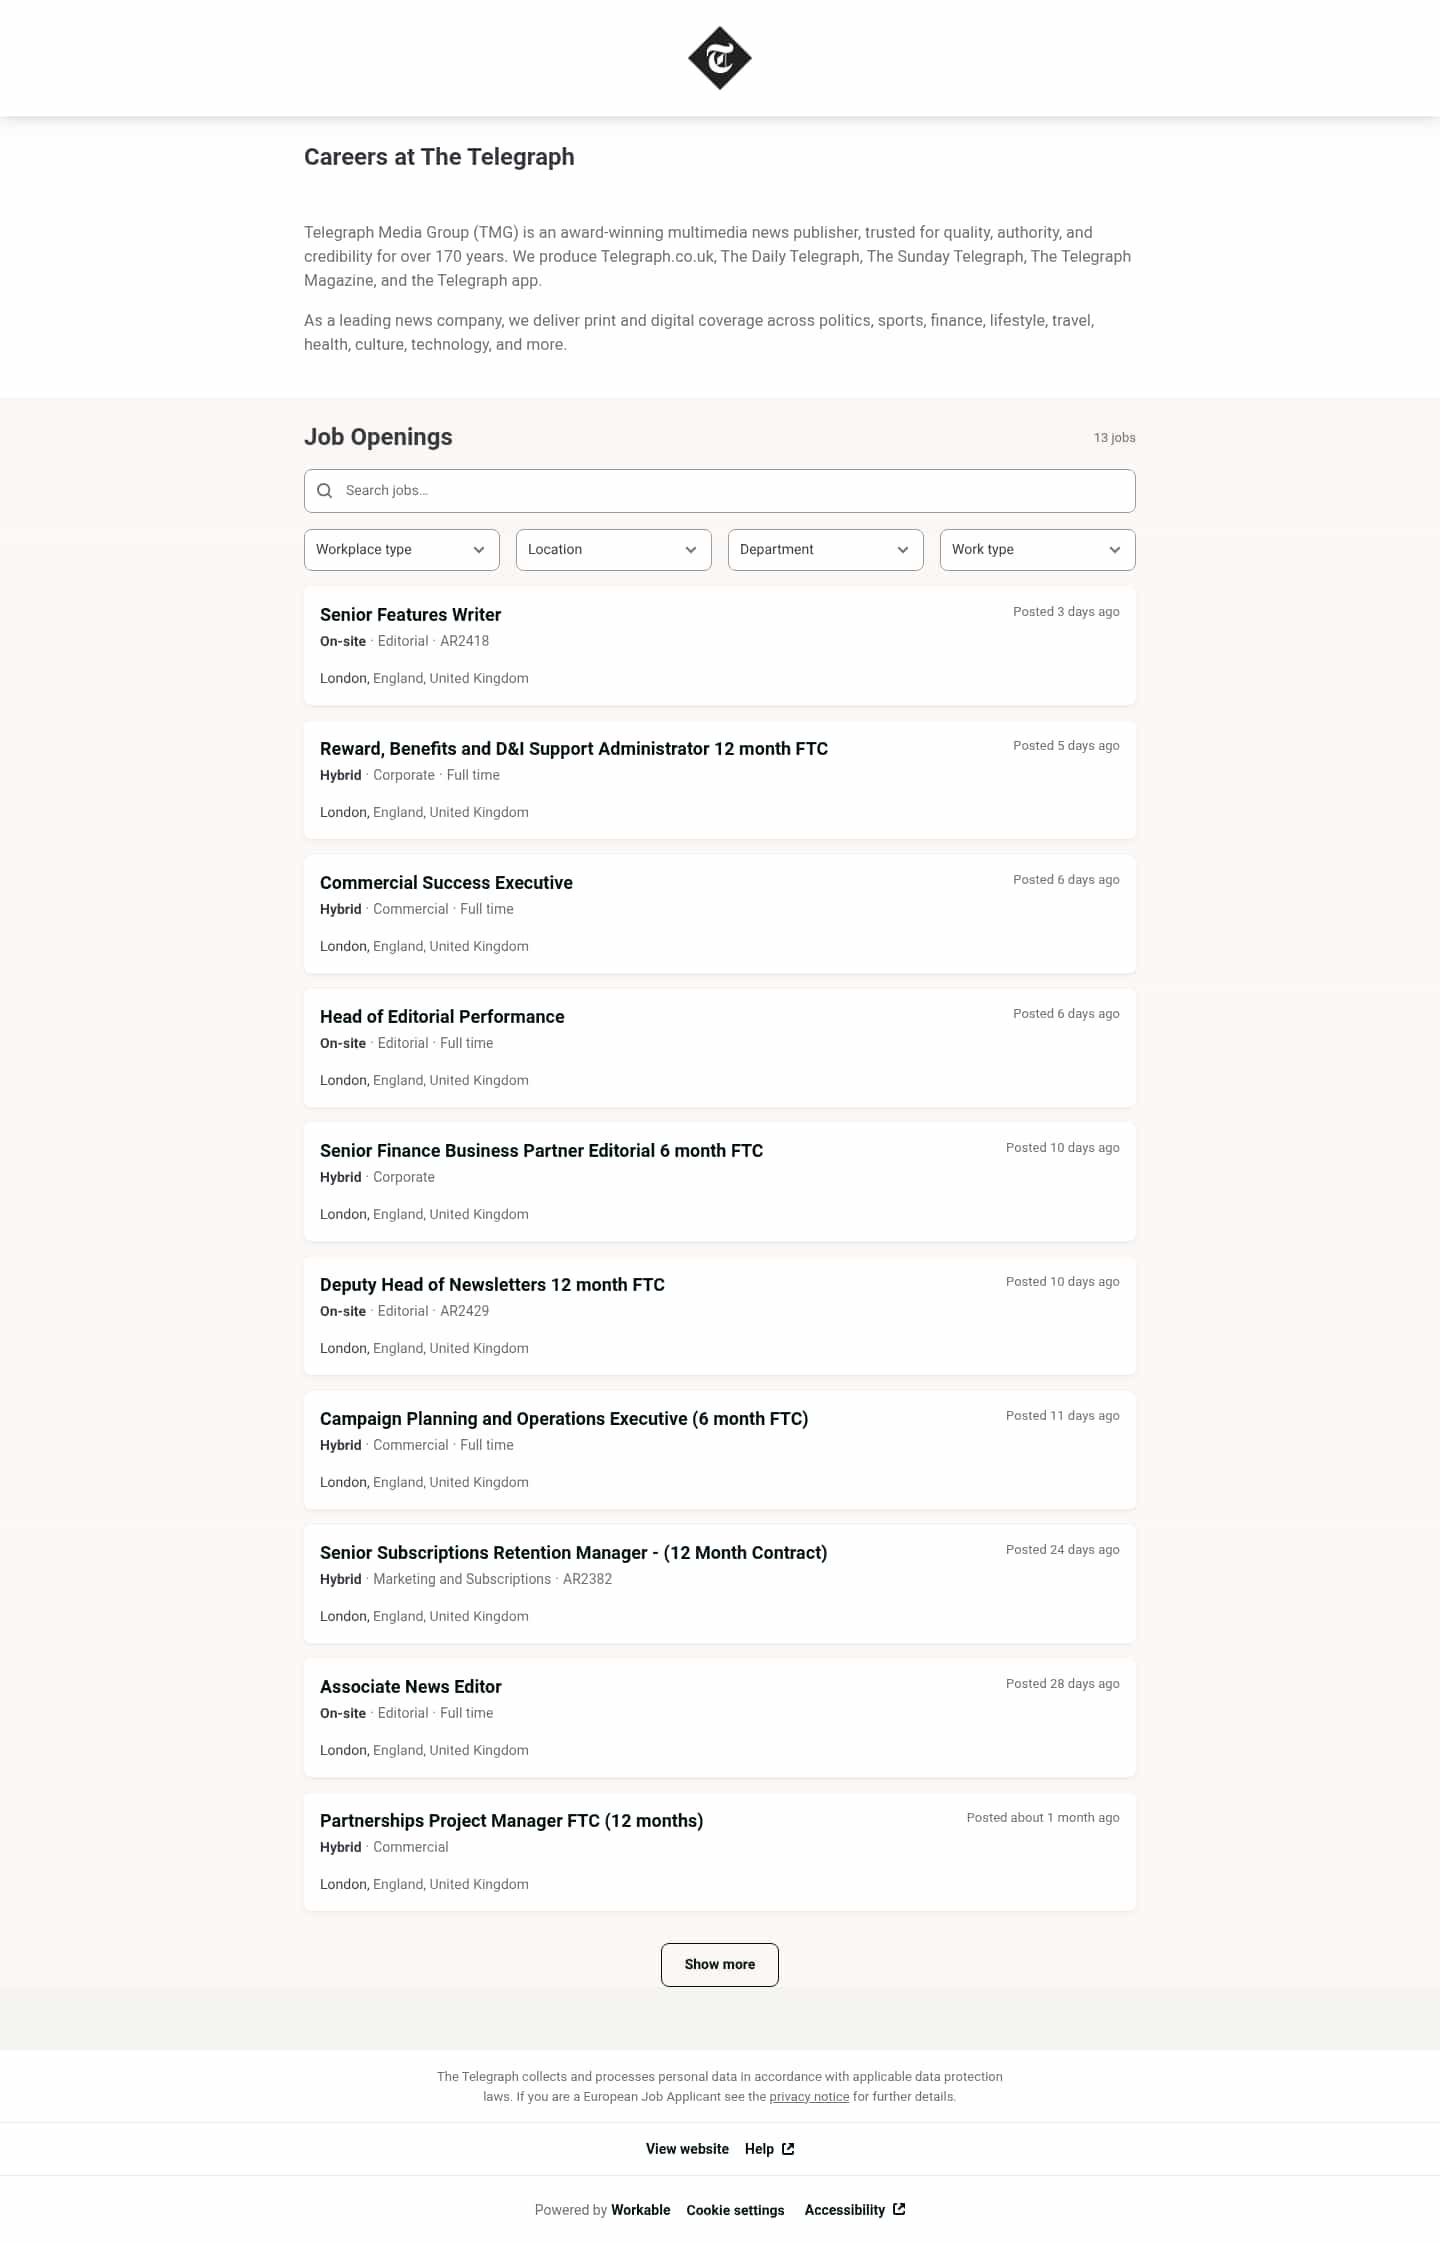Click the View website link

[687, 2149]
